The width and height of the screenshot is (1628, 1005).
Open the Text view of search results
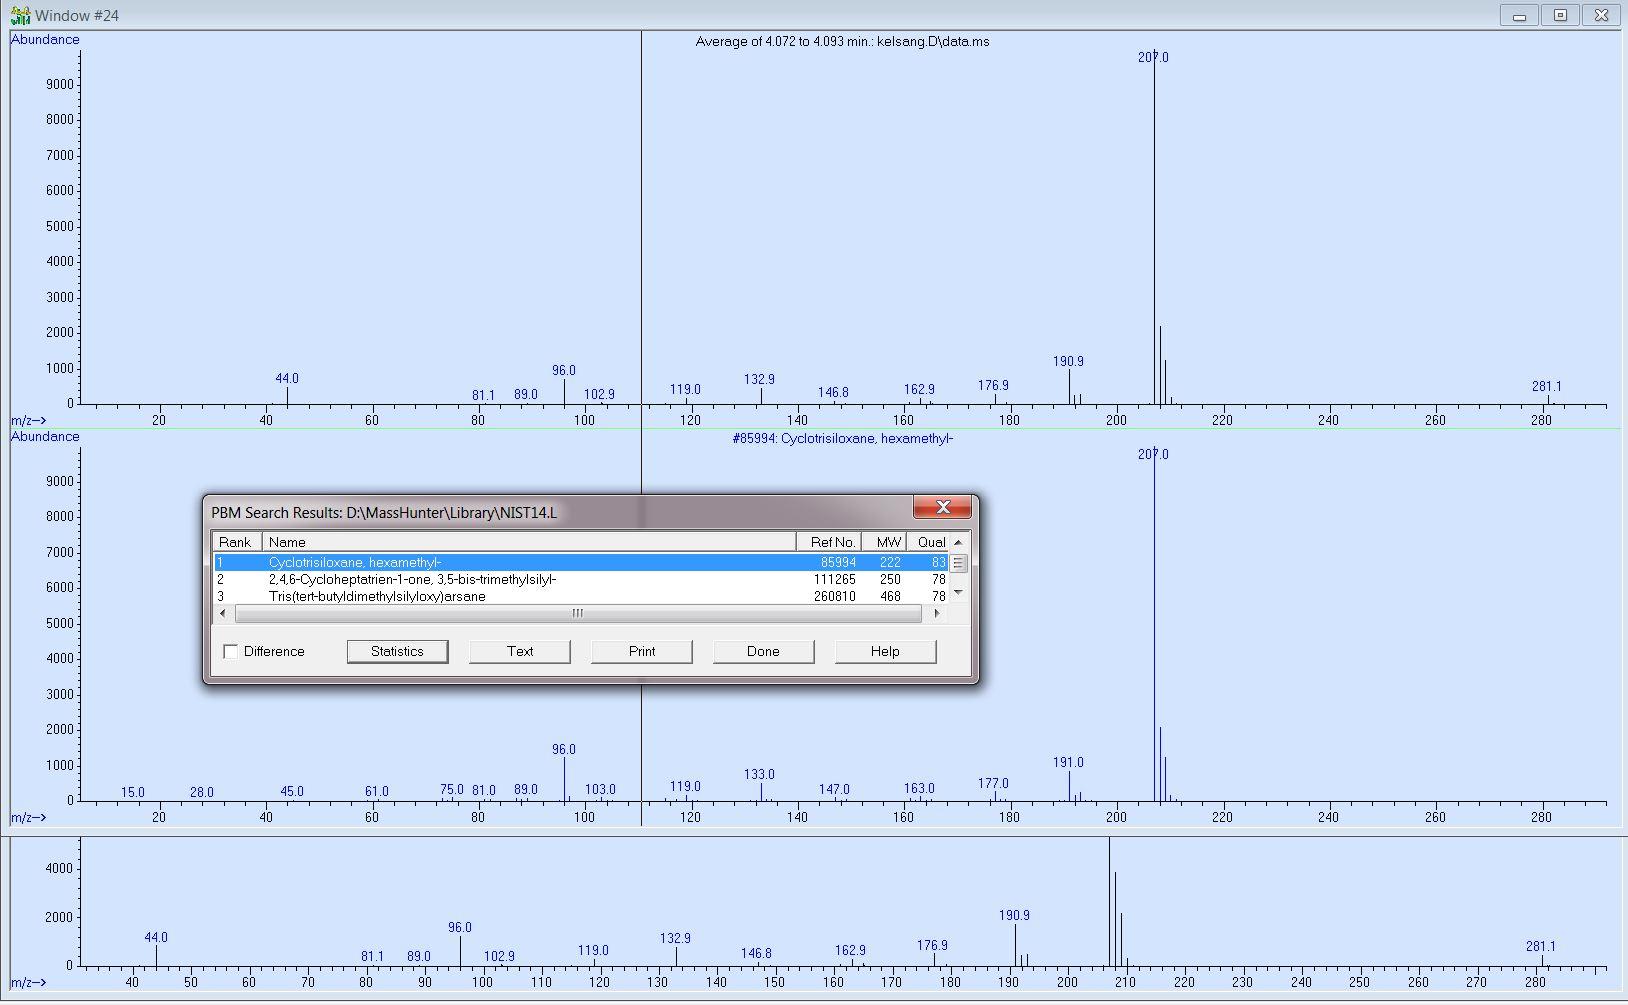[519, 651]
